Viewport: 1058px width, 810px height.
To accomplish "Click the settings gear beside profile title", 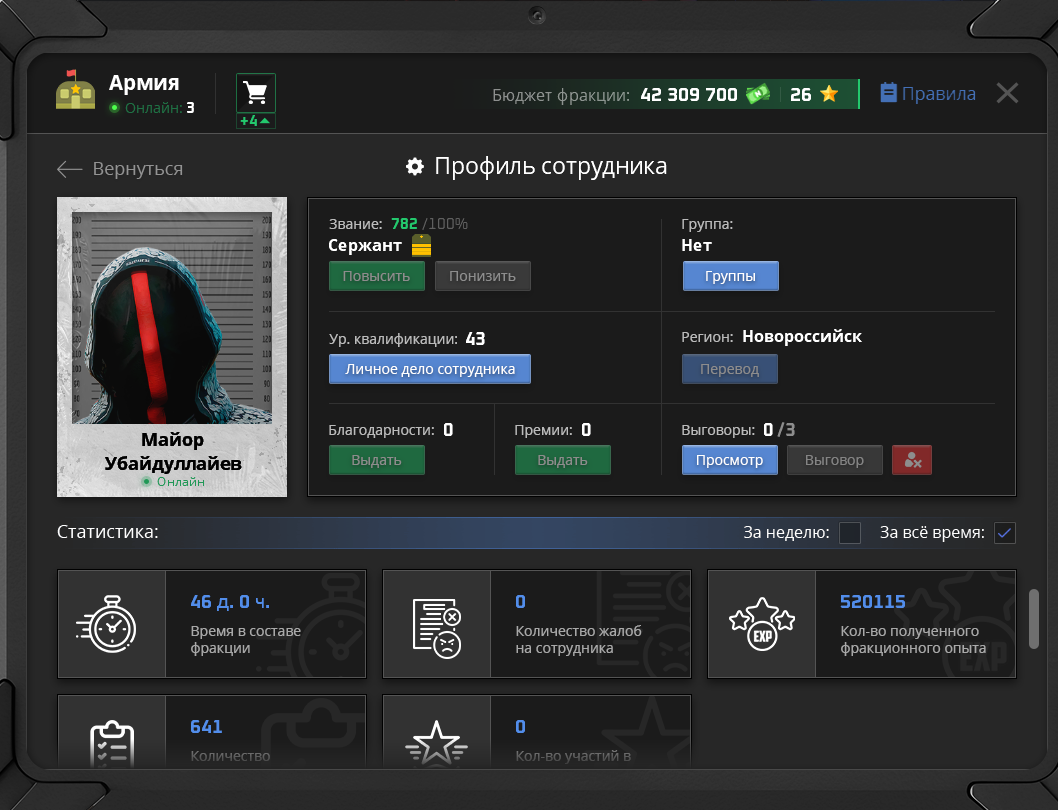I will 415,167.
